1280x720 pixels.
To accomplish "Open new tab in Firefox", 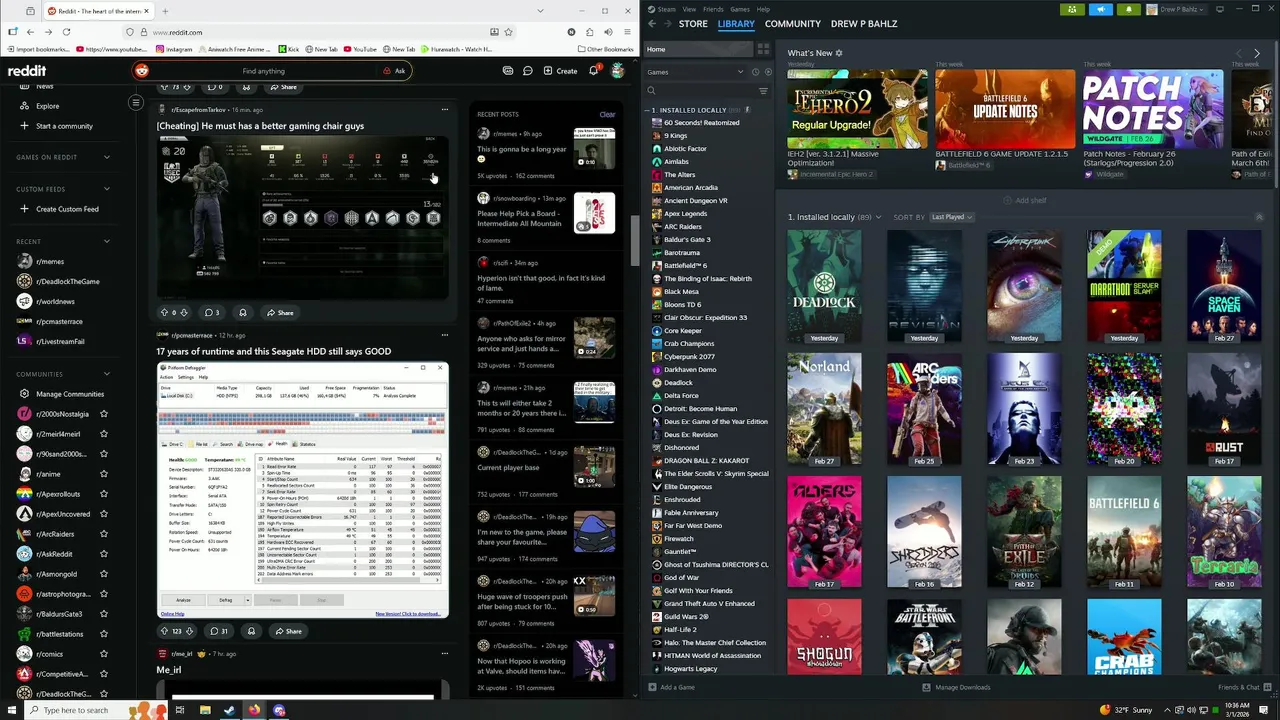I will (x=165, y=11).
